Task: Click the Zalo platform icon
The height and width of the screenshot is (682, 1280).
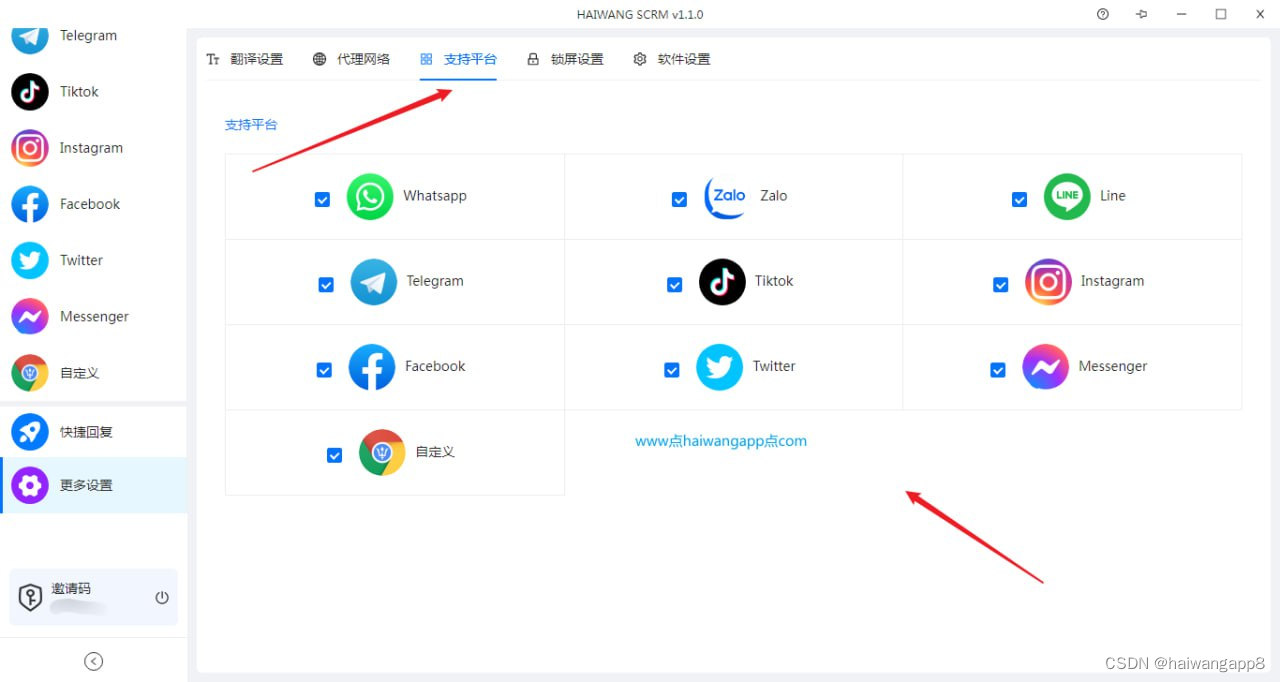Action: tap(724, 196)
